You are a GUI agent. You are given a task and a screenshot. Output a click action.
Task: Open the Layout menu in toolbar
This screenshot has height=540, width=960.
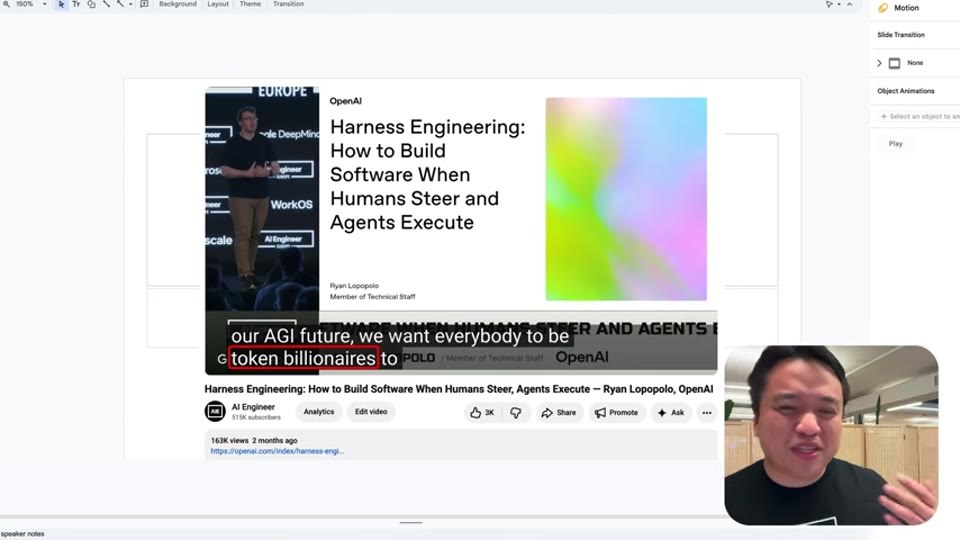click(218, 4)
